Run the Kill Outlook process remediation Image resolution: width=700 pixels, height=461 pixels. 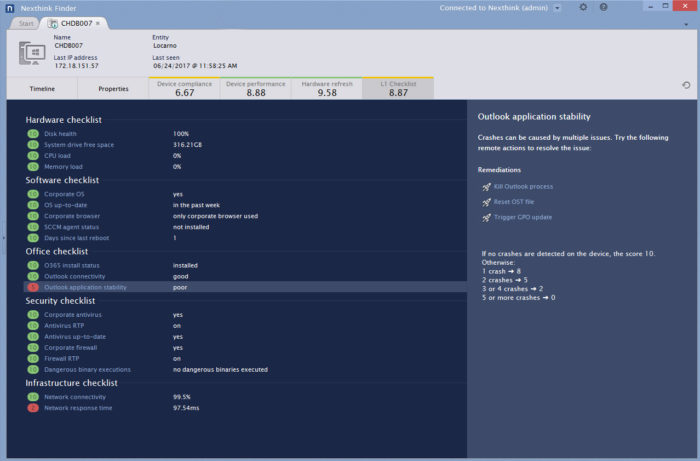(x=523, y=187)
